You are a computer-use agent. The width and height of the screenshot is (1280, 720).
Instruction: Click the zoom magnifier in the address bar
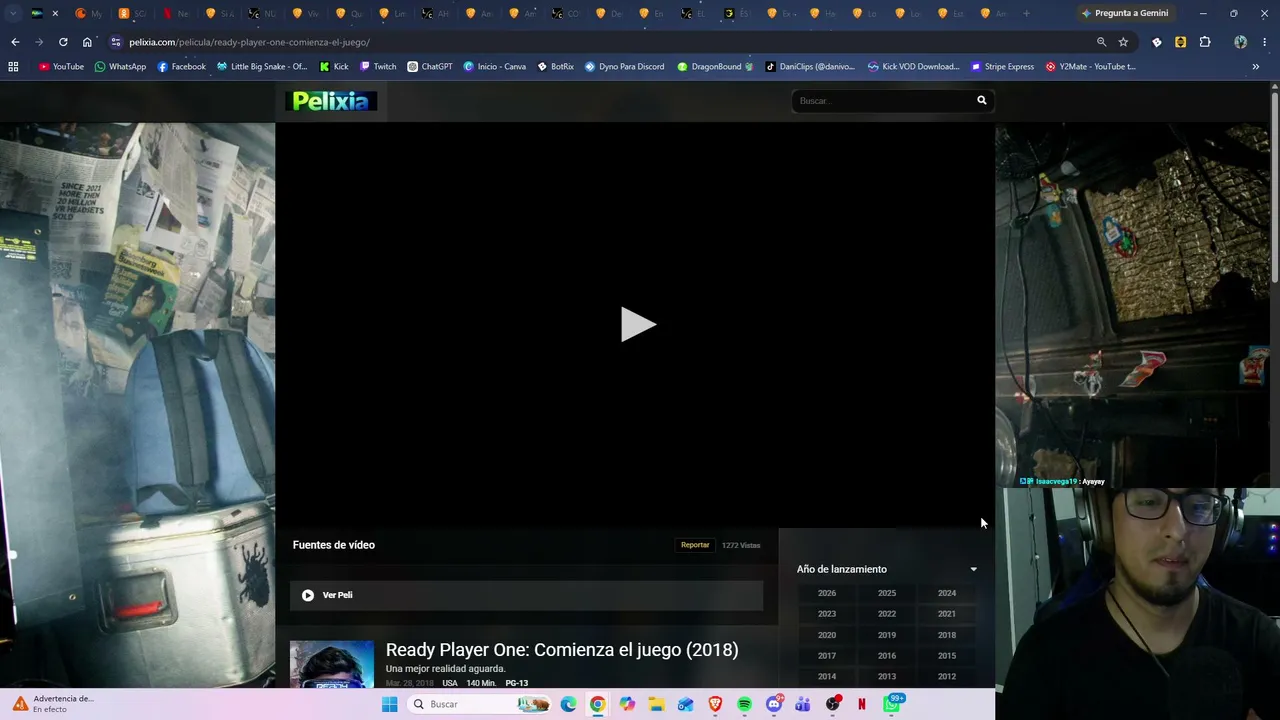[x=1101, y=42]
